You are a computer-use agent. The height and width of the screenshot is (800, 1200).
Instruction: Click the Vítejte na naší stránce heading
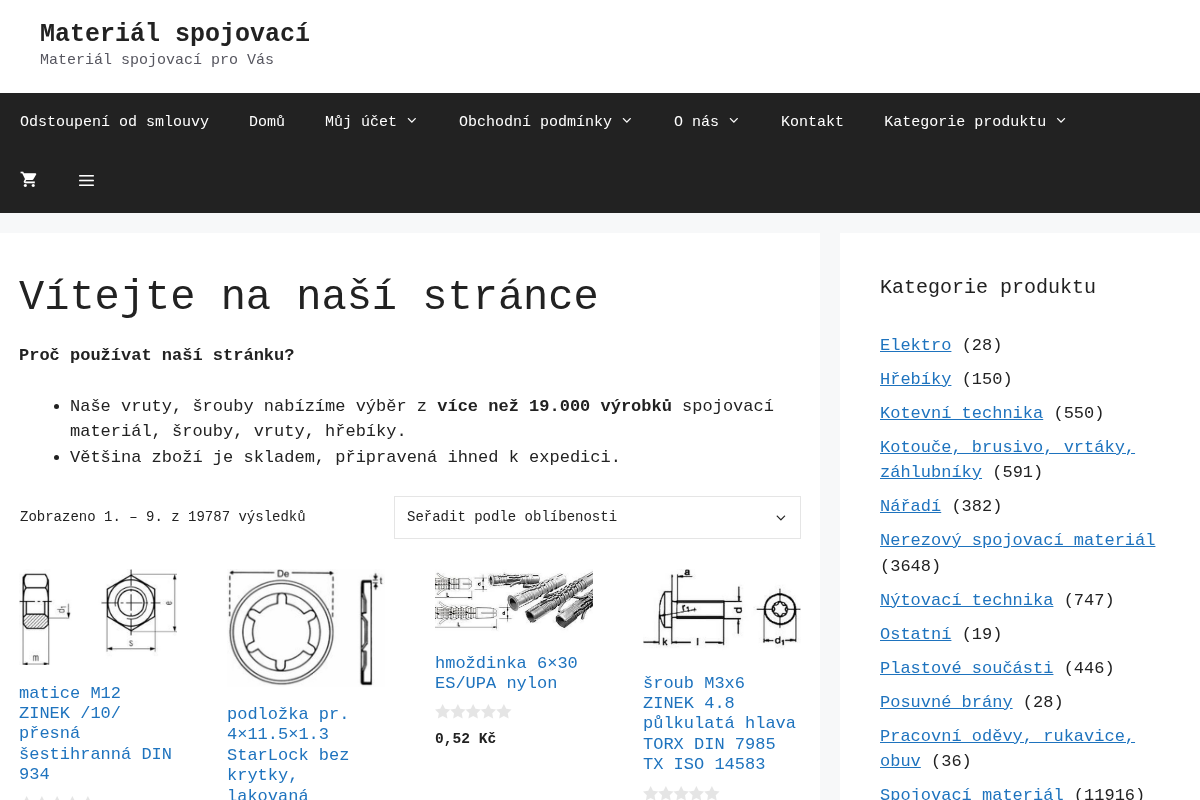point(308,297)
